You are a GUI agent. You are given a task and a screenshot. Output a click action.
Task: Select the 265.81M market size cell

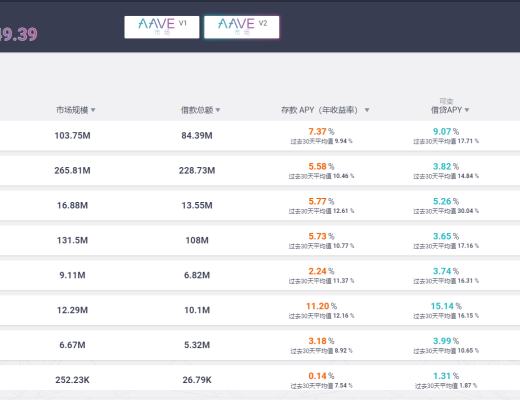click(72, 171)
